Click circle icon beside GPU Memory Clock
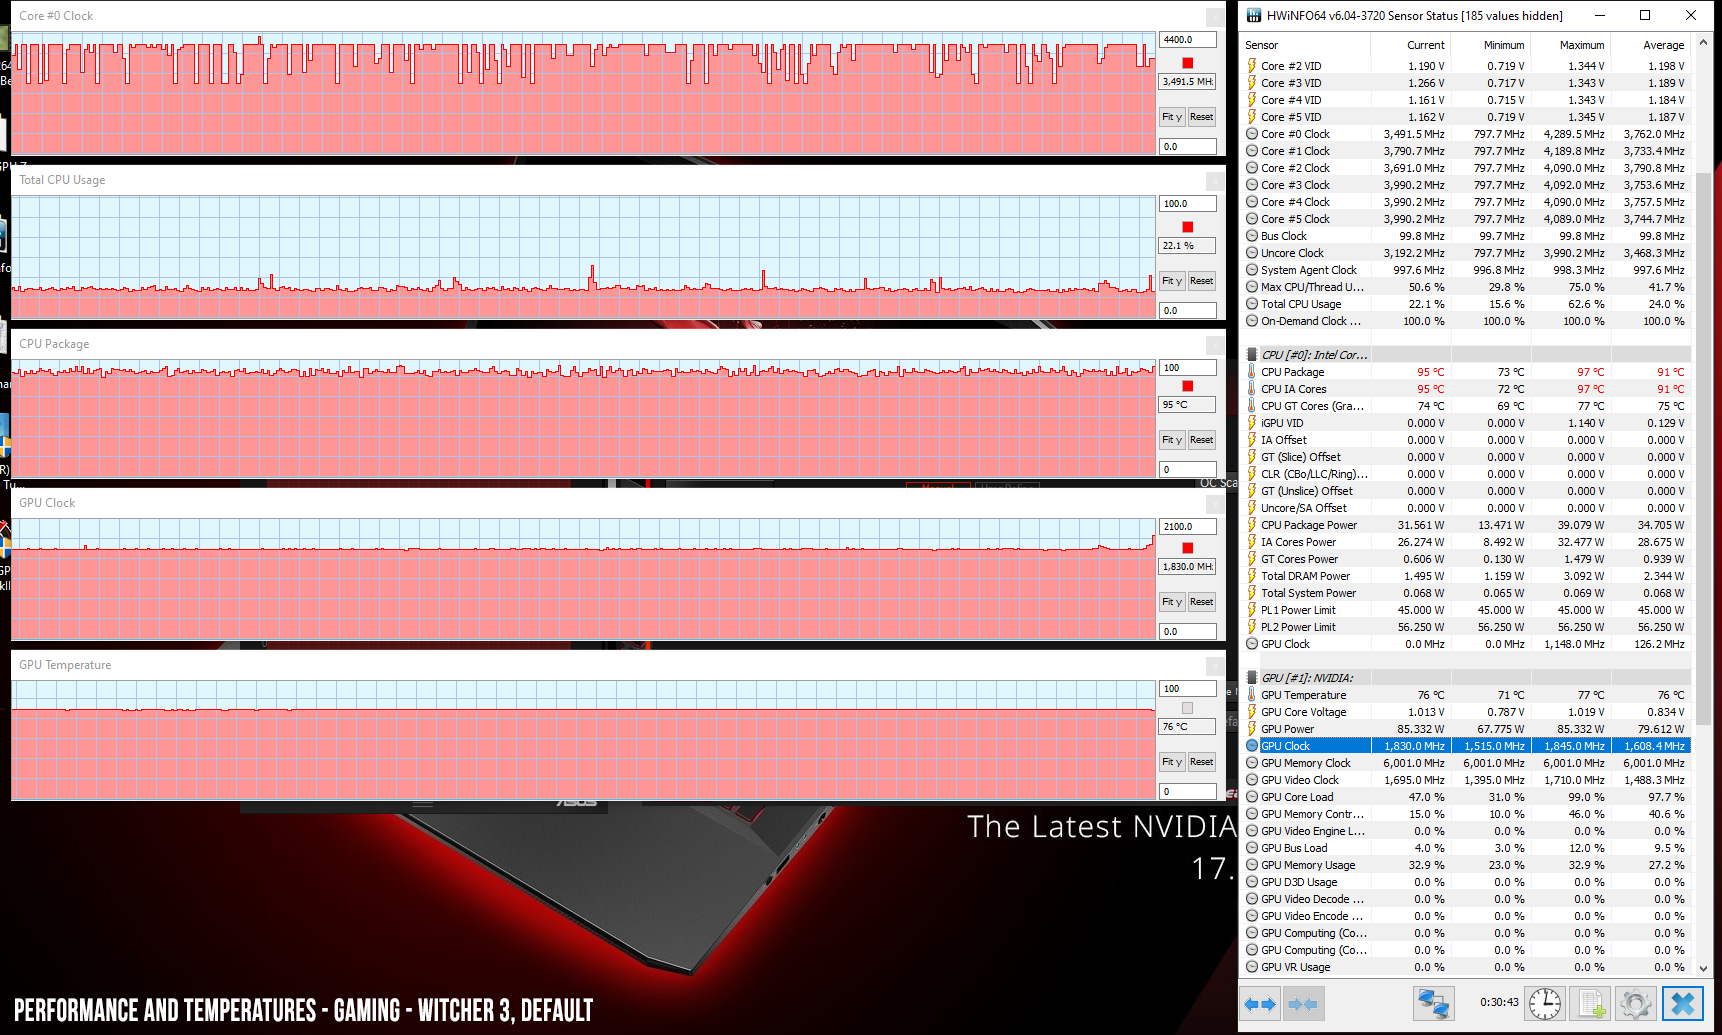 click(x=1252, y=763)
